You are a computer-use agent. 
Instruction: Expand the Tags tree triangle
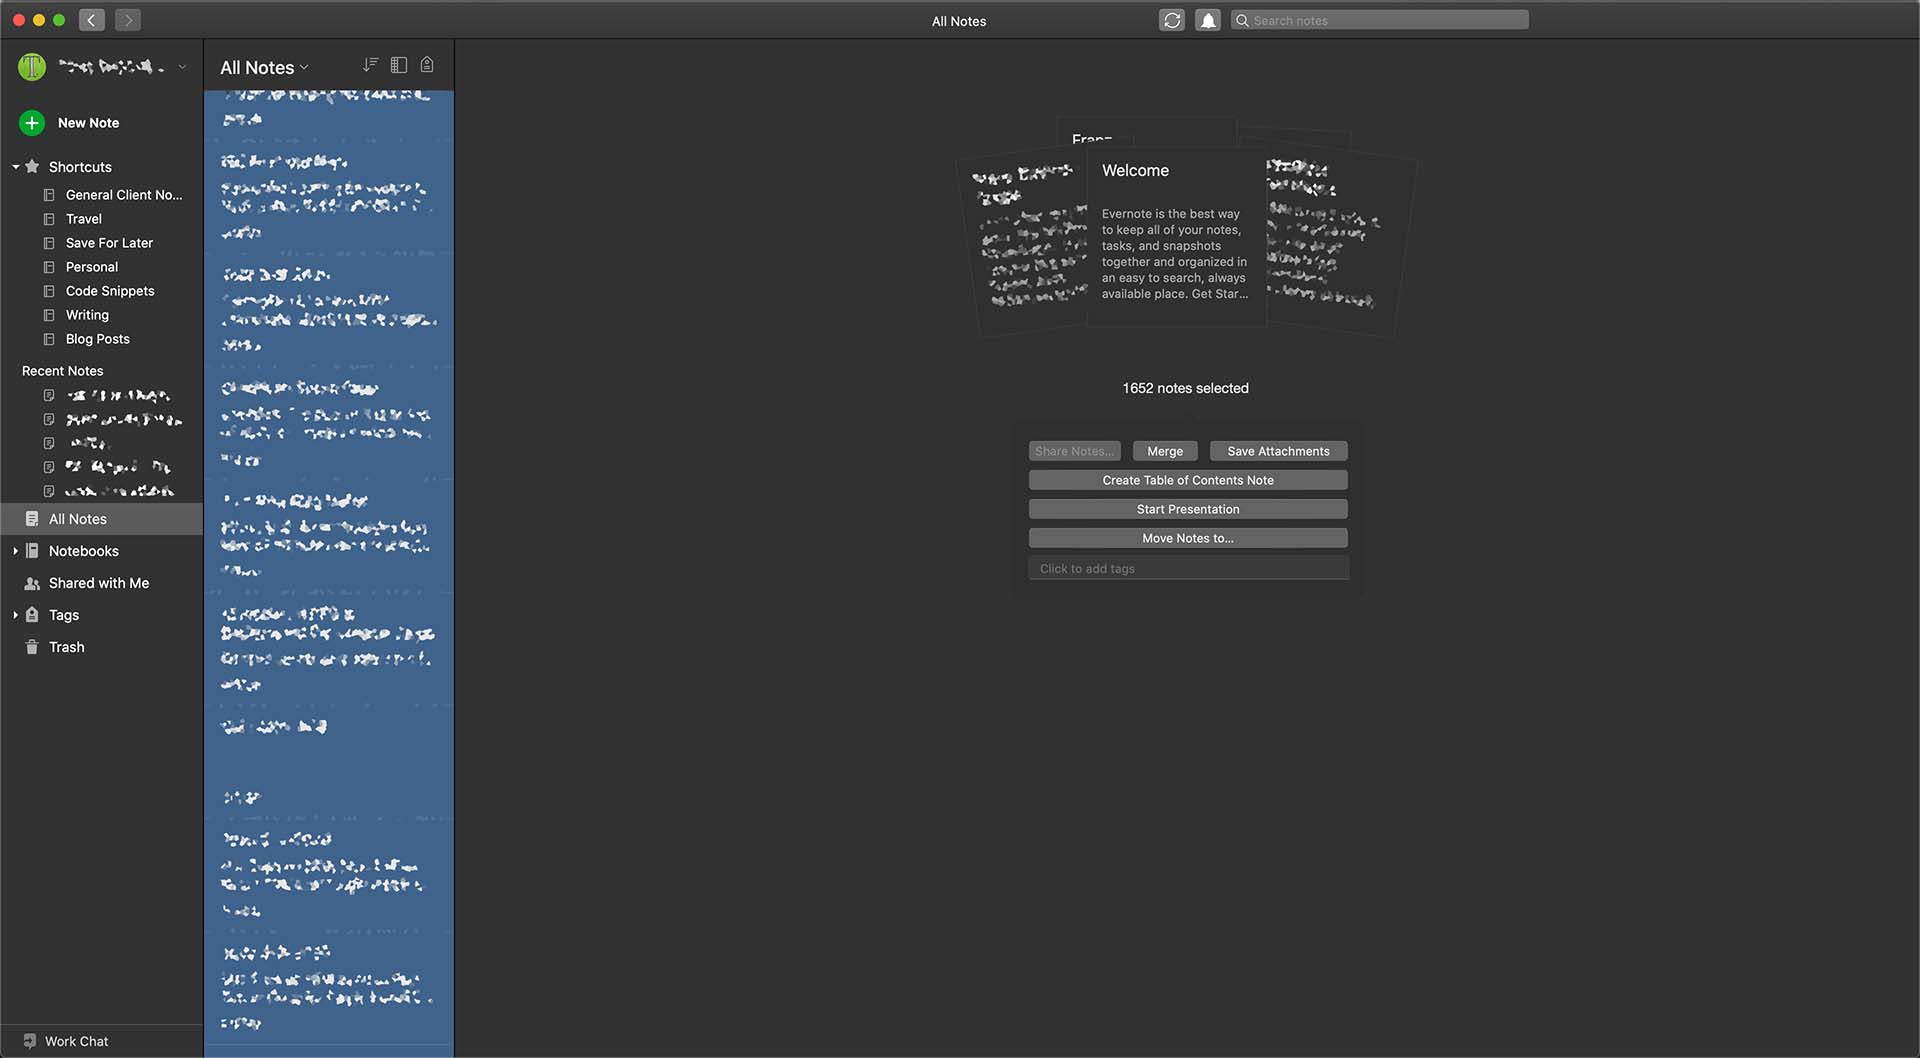[x=16, y=615]
